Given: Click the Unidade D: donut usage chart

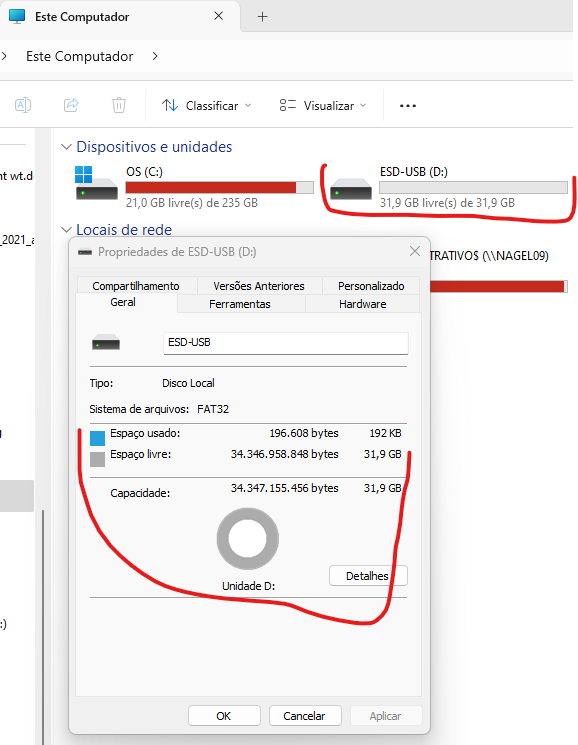Looking at the screenshot, I should [247, 538].
